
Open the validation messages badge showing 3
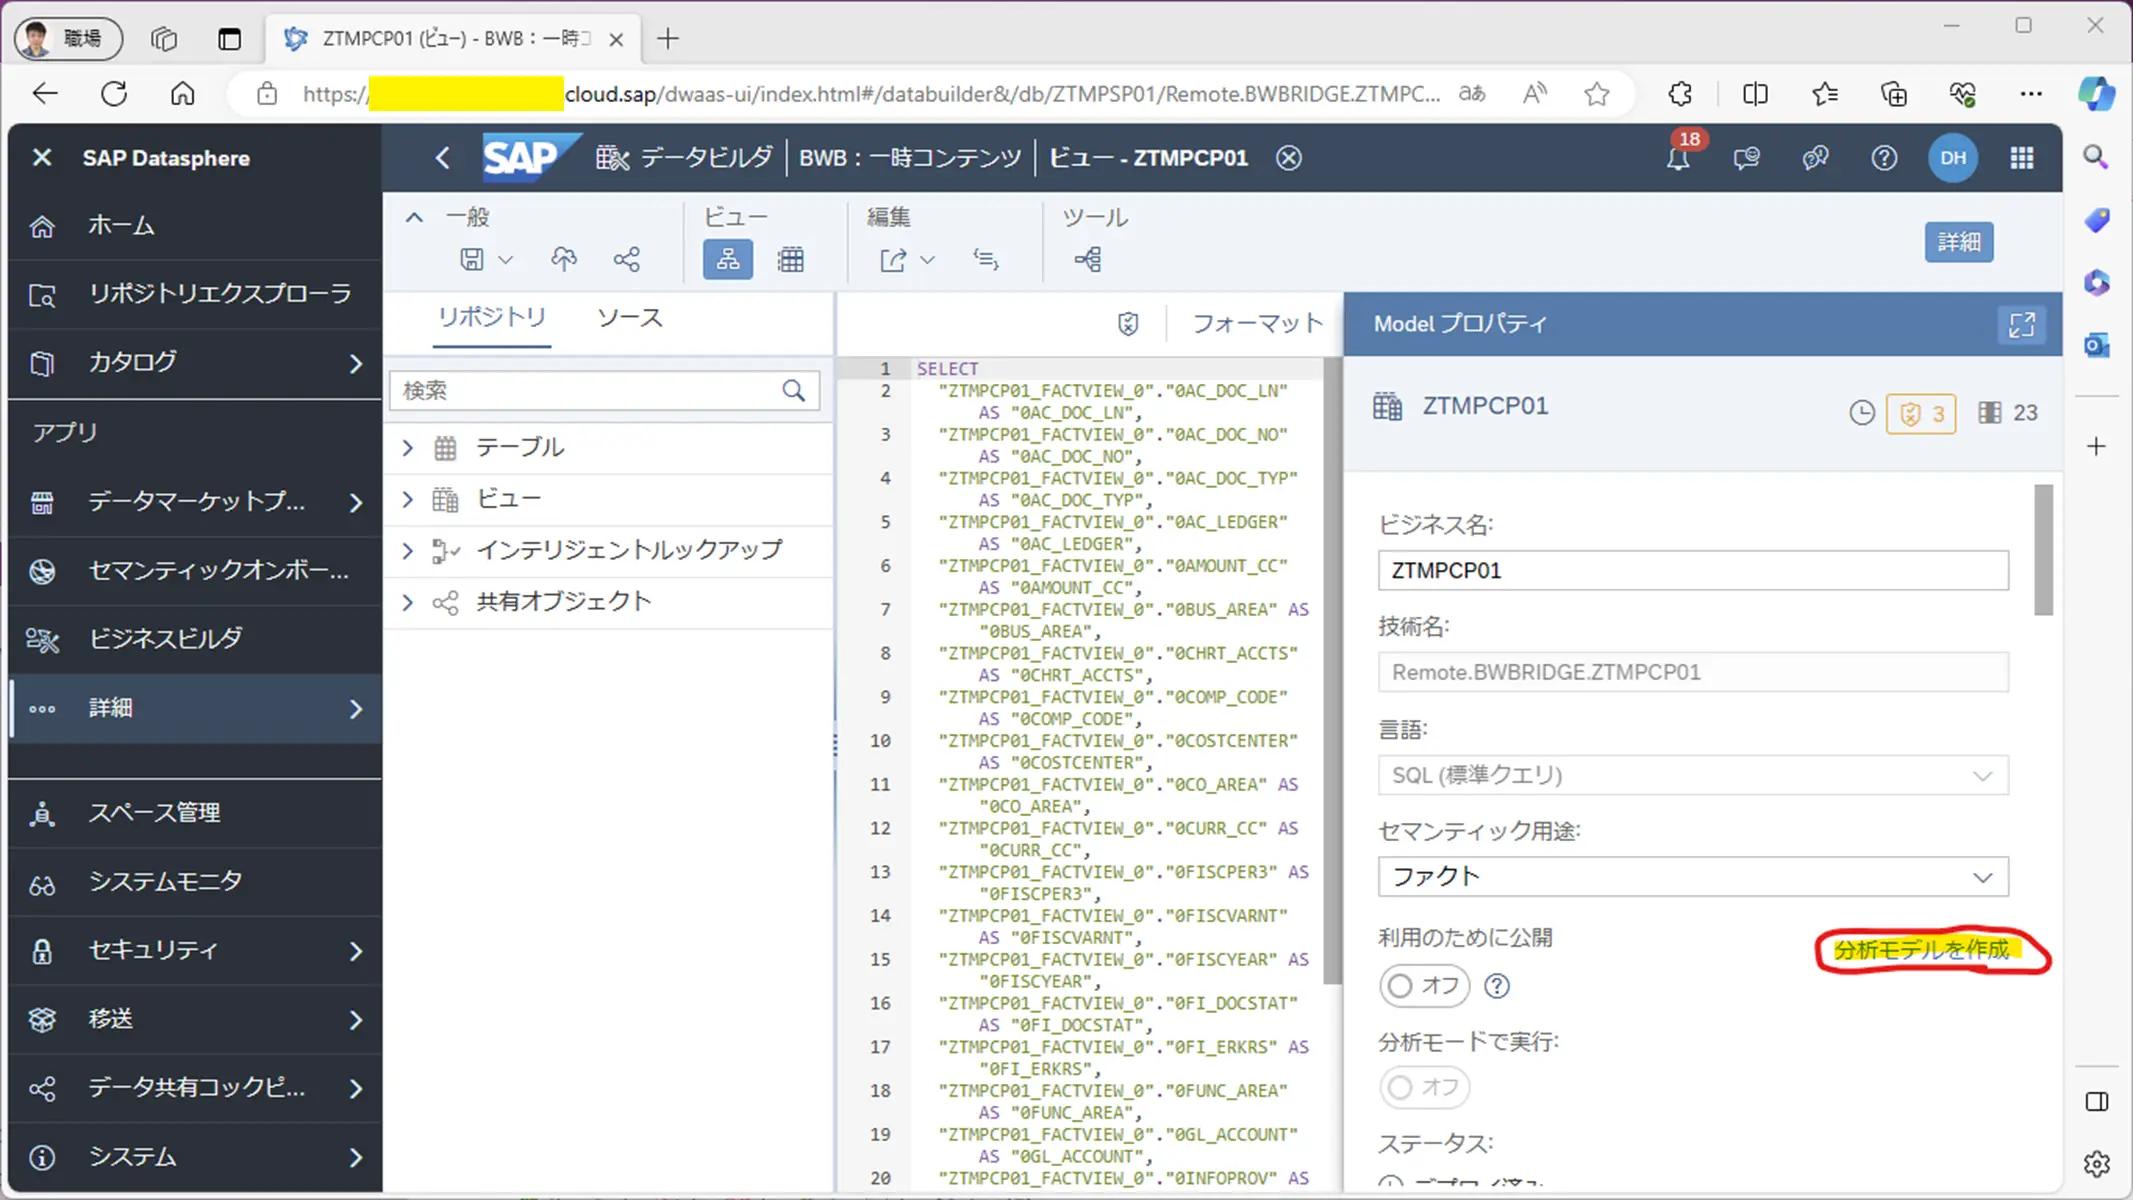click(1921, 414)
